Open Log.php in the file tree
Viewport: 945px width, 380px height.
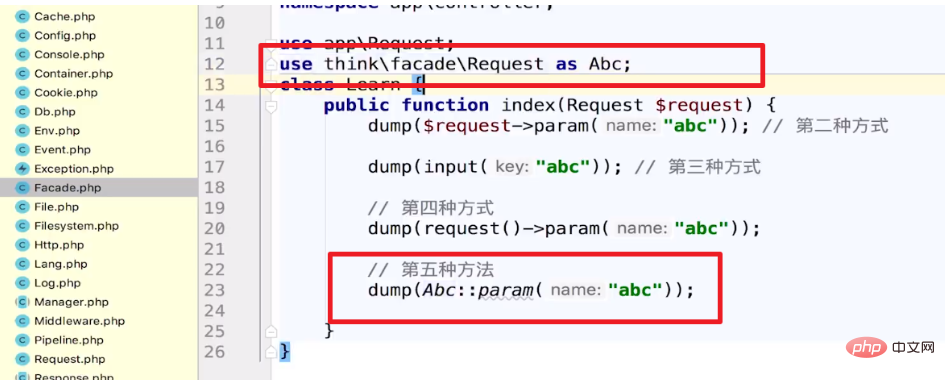coord(57,283)
